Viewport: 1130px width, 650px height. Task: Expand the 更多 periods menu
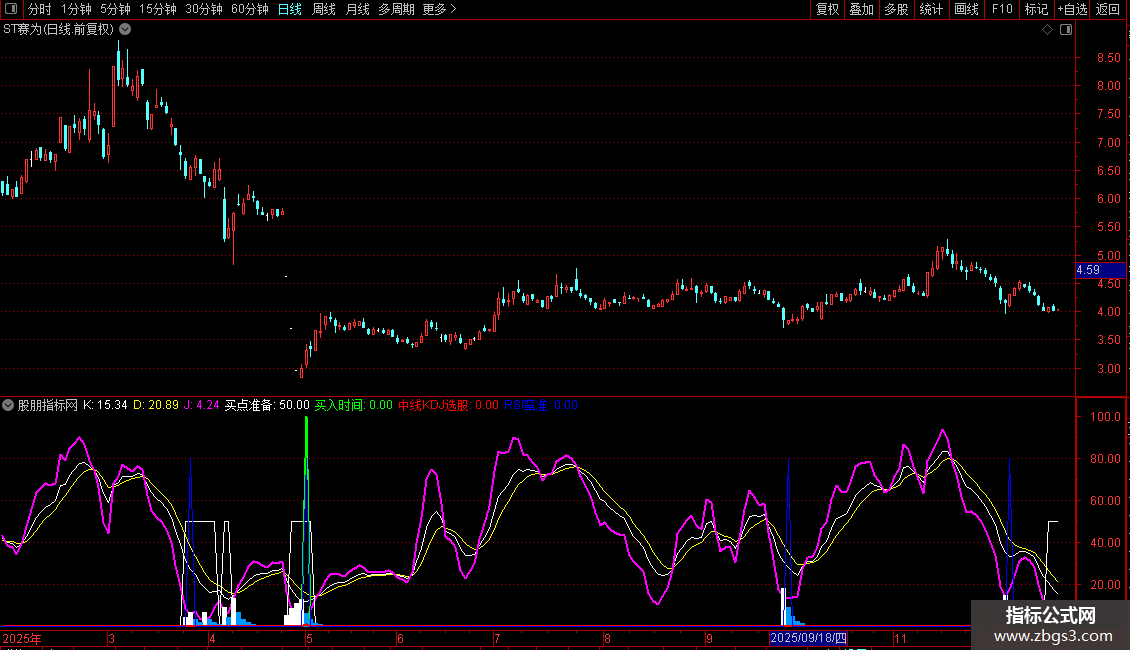(439, 10)
